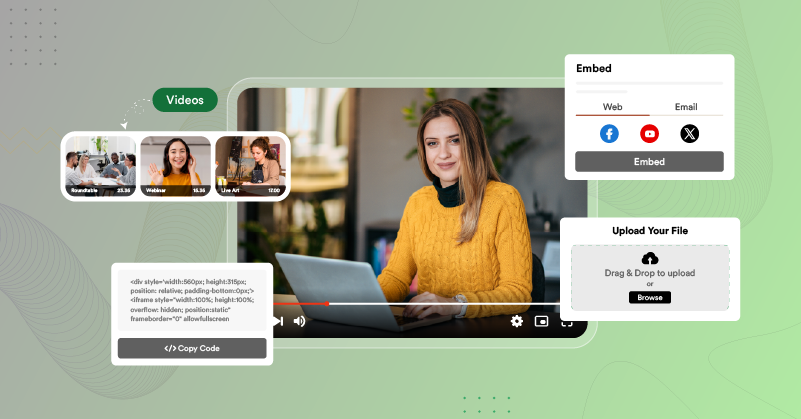The height and width of the screenshot is (419, 801).
Task: Click the Embed panel heading
Action: (594, 68)
